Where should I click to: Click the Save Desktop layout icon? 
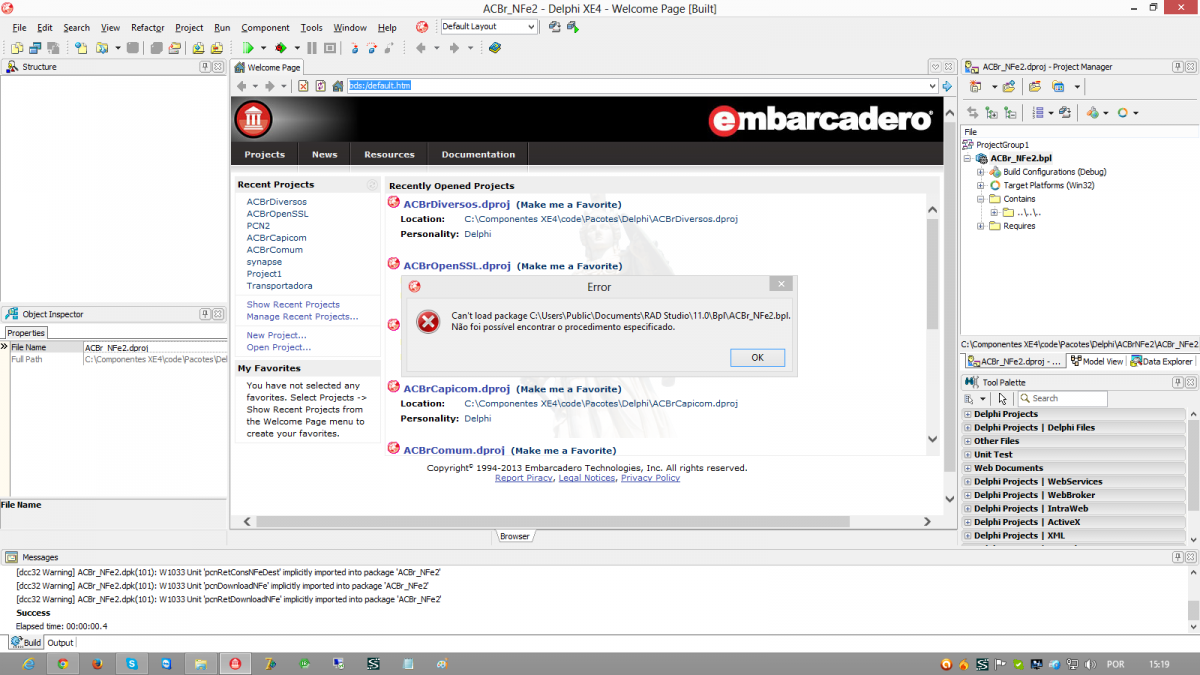[555, 27]
